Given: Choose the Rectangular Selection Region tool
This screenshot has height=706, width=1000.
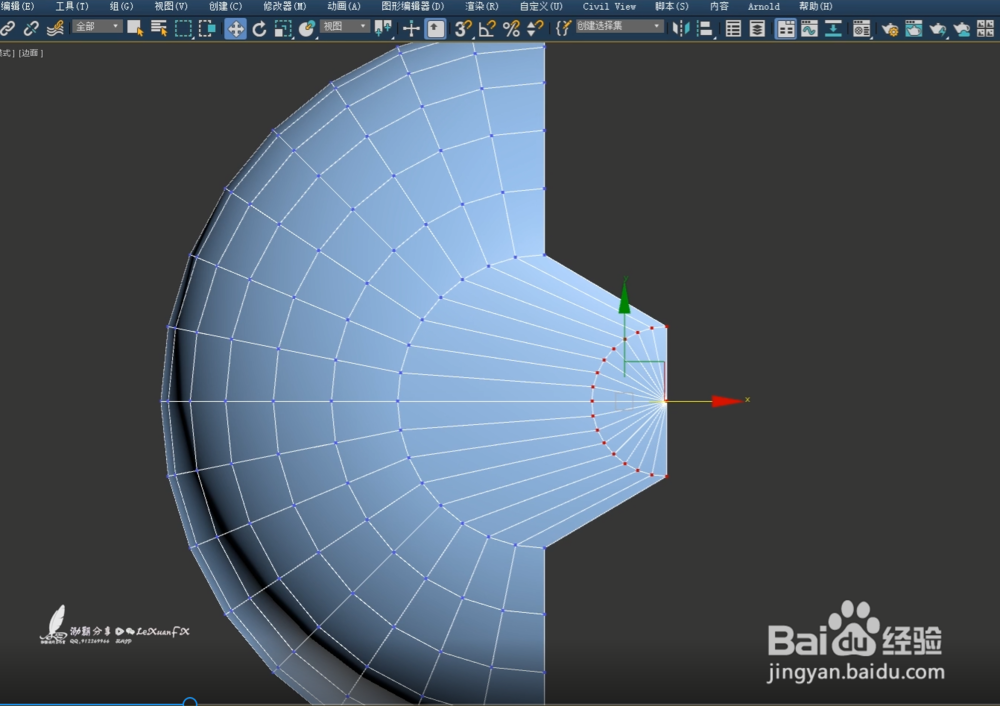Looking at the screenshot, I should [x=183, y=28].
